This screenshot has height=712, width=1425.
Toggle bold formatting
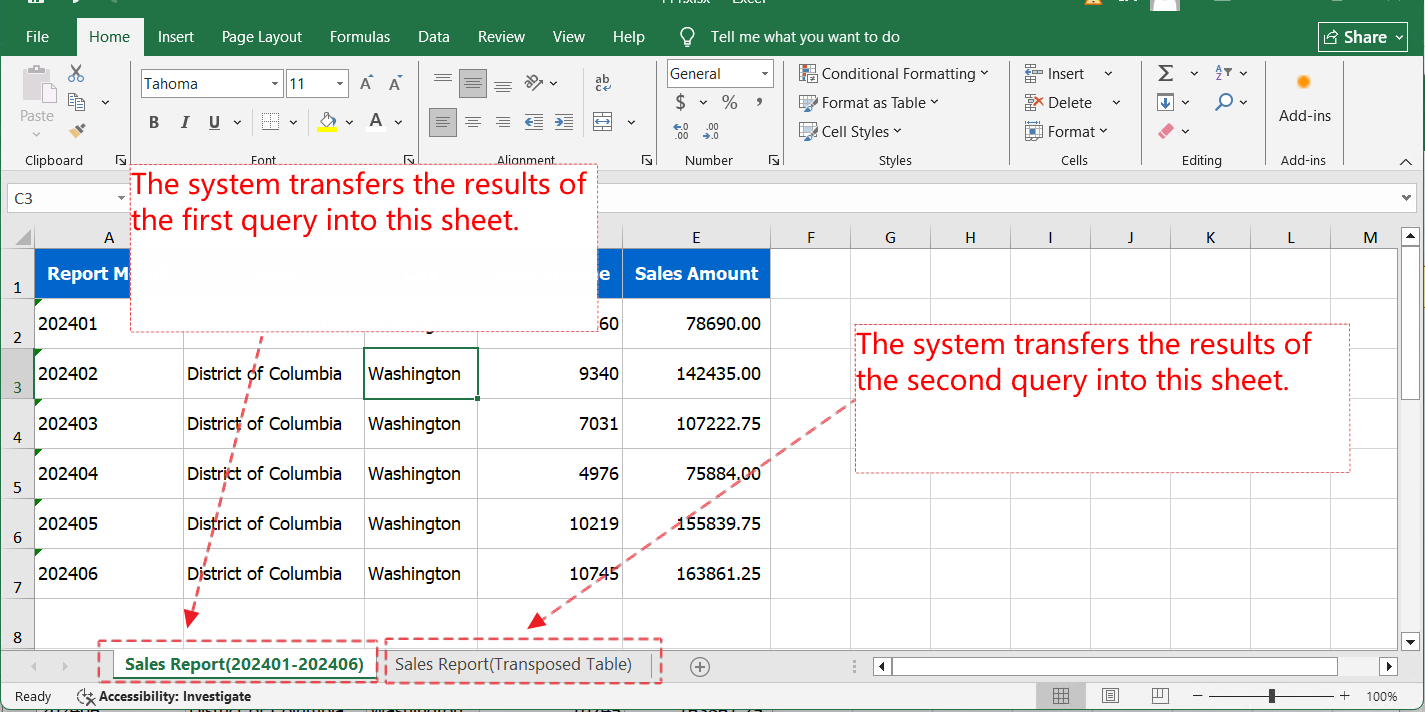pyautogui.click(x=154, y=121)
